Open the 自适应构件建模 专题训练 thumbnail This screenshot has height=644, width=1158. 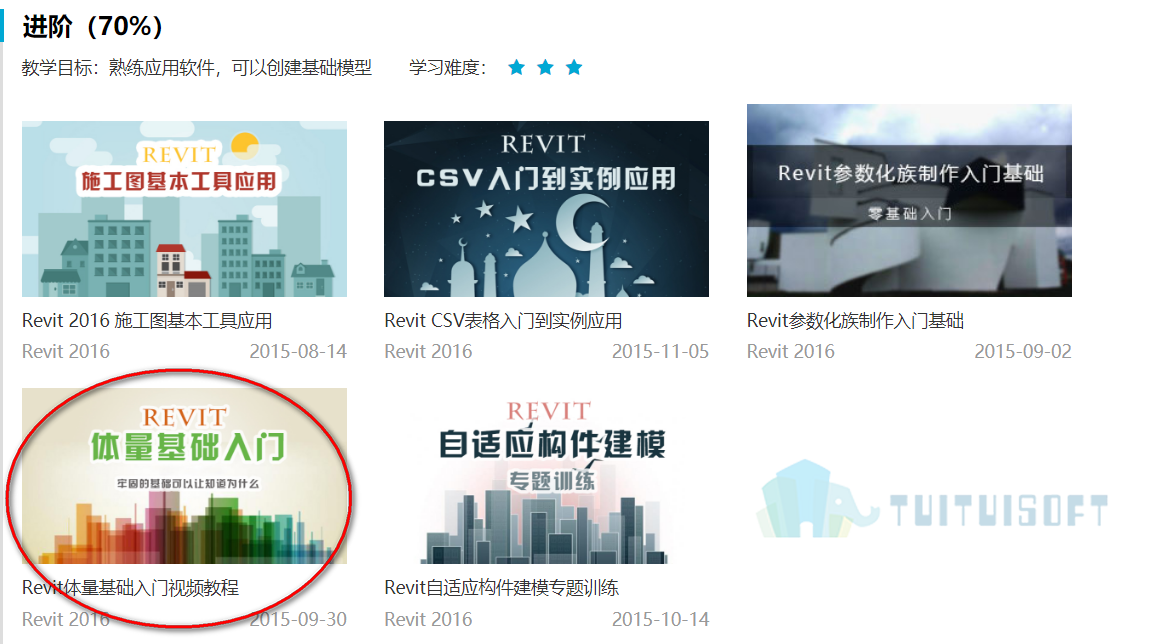click(547, 476)
